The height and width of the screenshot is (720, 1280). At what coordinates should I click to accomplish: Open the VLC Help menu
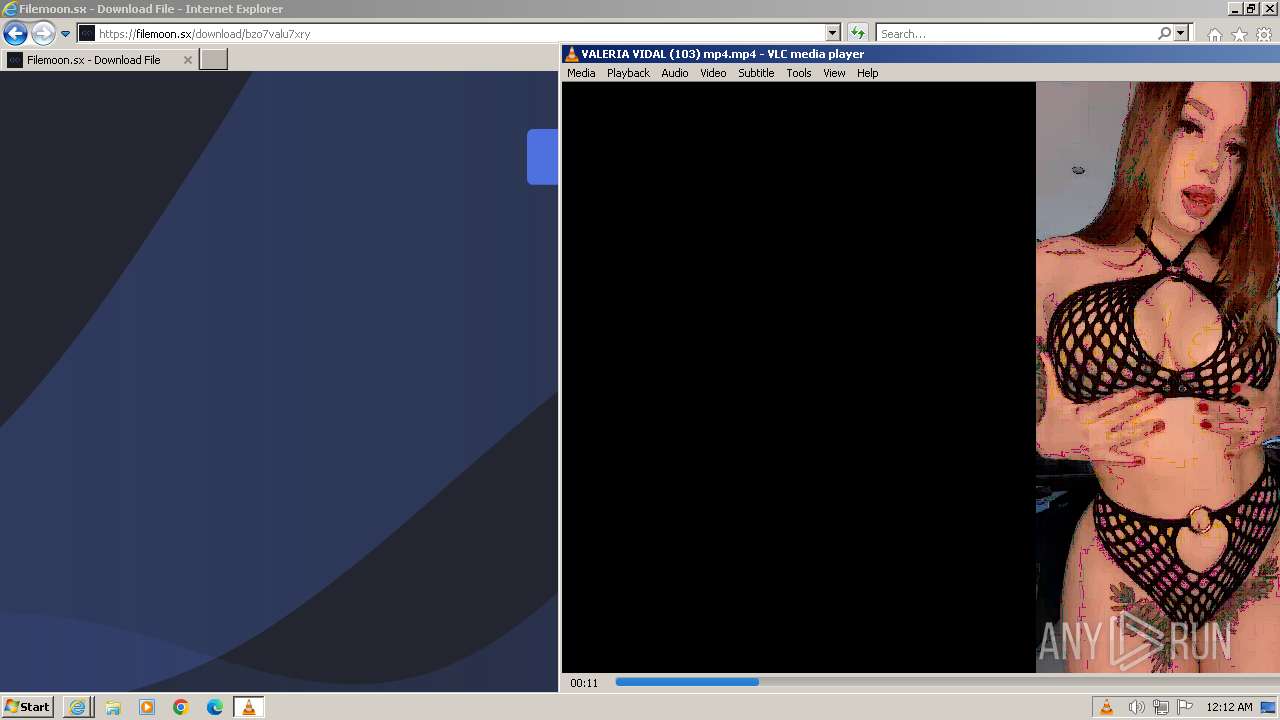867,73
